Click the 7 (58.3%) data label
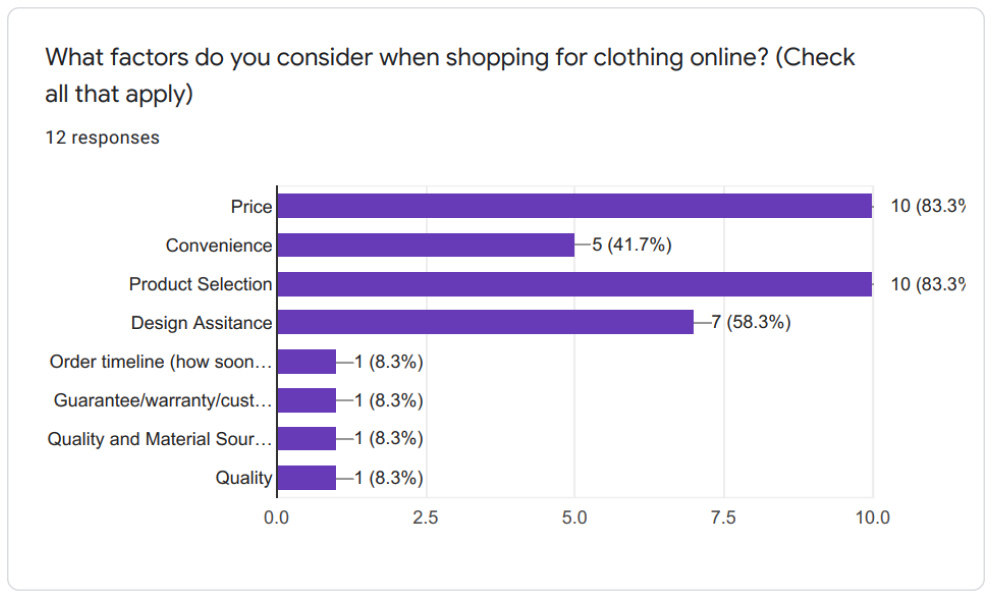Screen dimensions: 992x598 coord(751,322)
